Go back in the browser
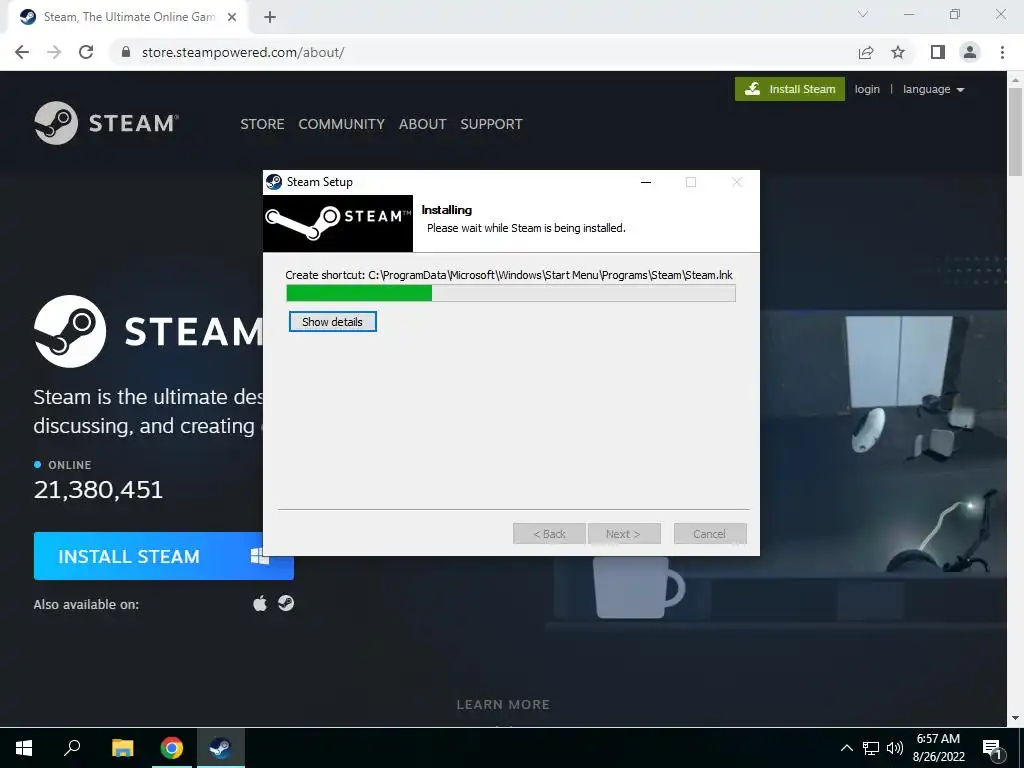 (22, 52)
